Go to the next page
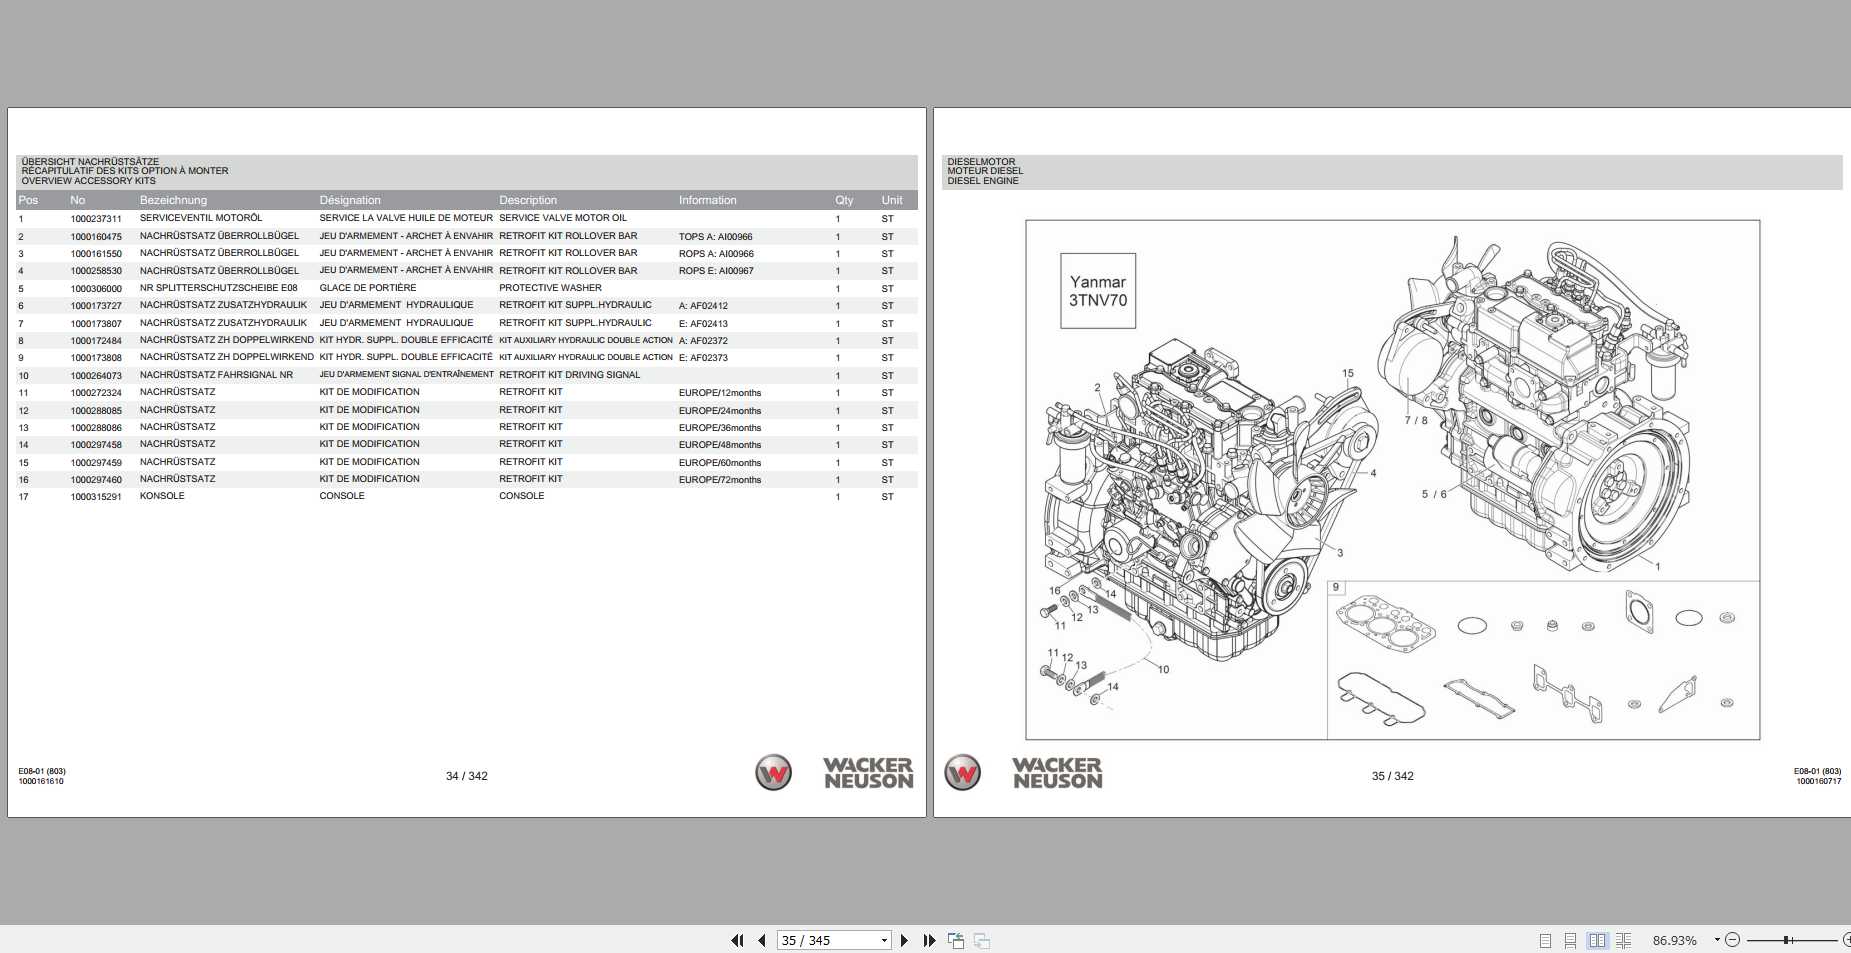The height and width of the screenshot is (953, 1851). coord(904,940)
